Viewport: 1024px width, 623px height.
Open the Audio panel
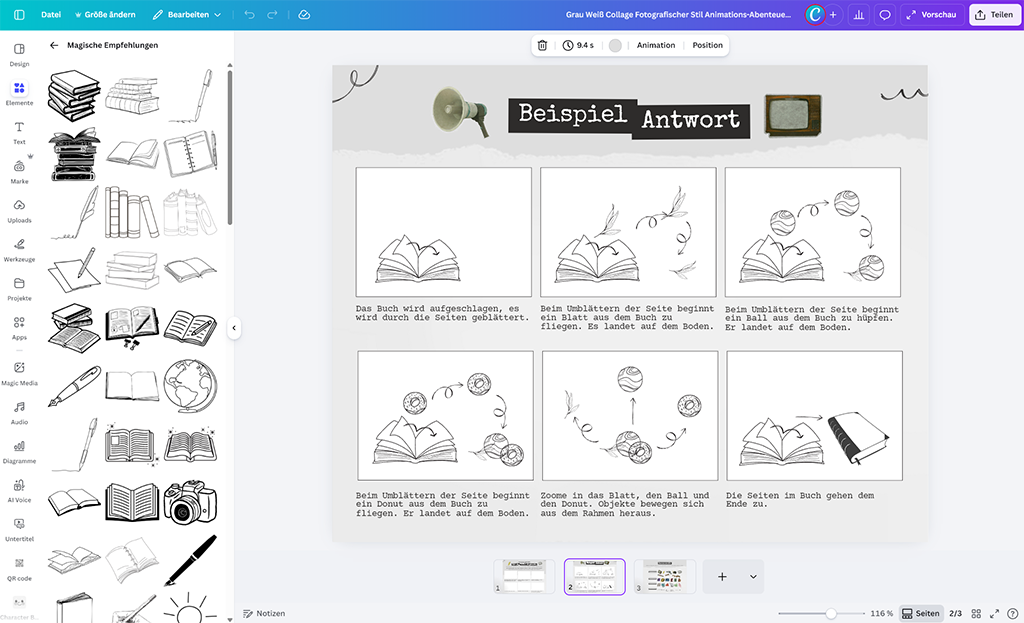[x=19, y=413]
